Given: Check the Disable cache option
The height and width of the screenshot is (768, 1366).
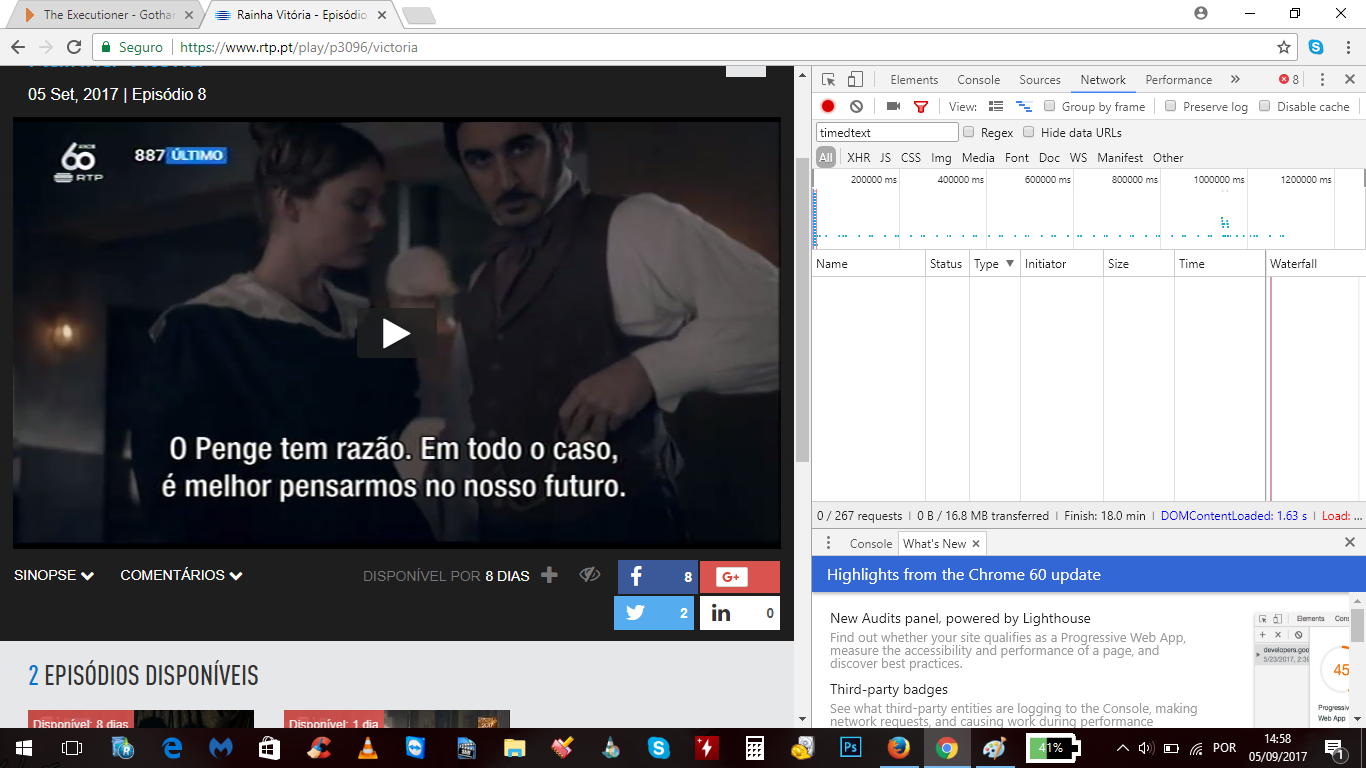Looking at the screenshot, I should (1265, 106).
